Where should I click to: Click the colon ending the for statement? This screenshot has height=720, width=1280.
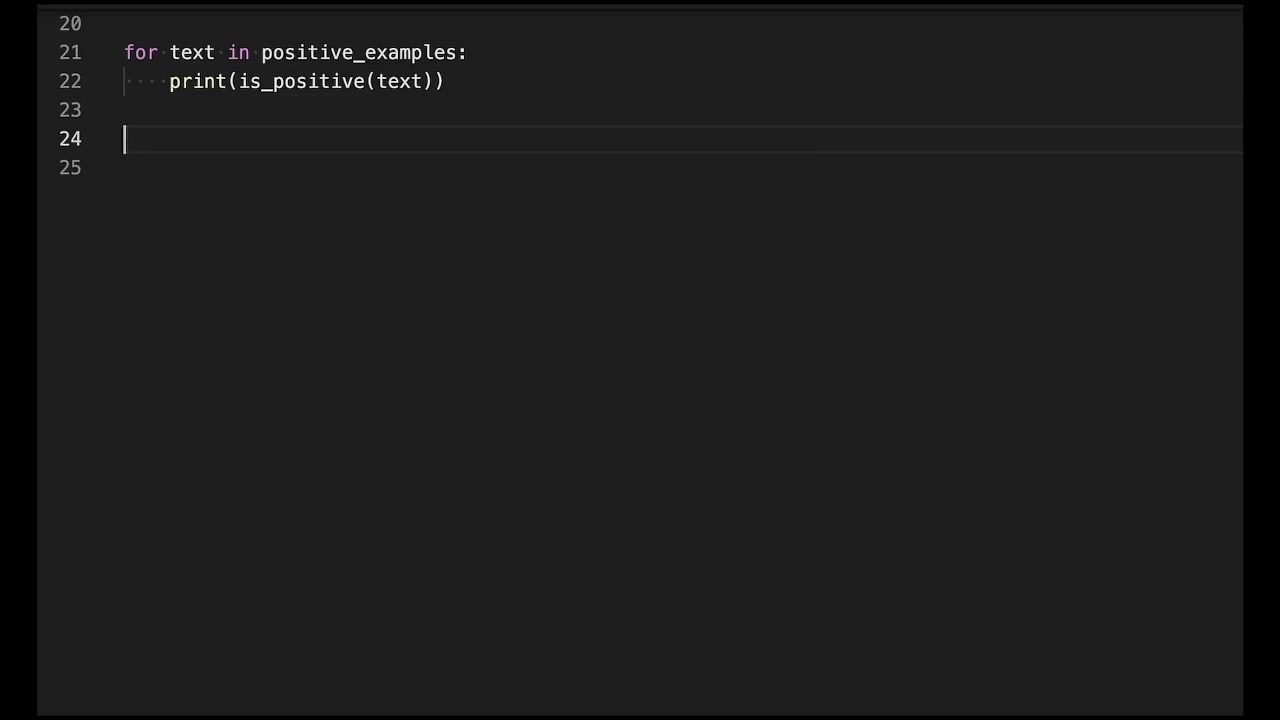[462, 52]
